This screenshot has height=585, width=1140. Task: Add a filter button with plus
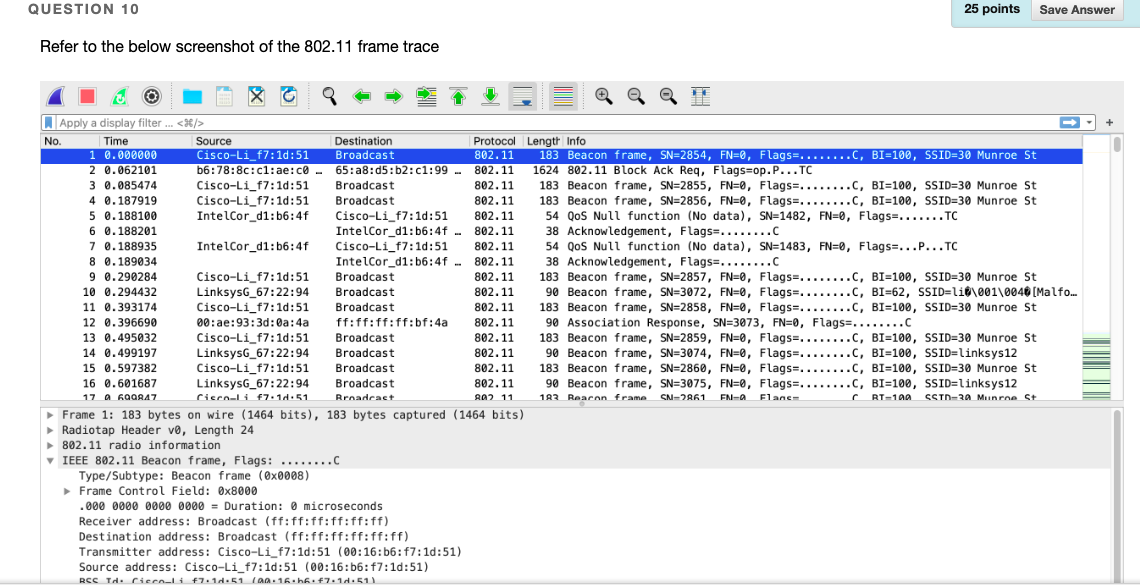pos(1109,123)
